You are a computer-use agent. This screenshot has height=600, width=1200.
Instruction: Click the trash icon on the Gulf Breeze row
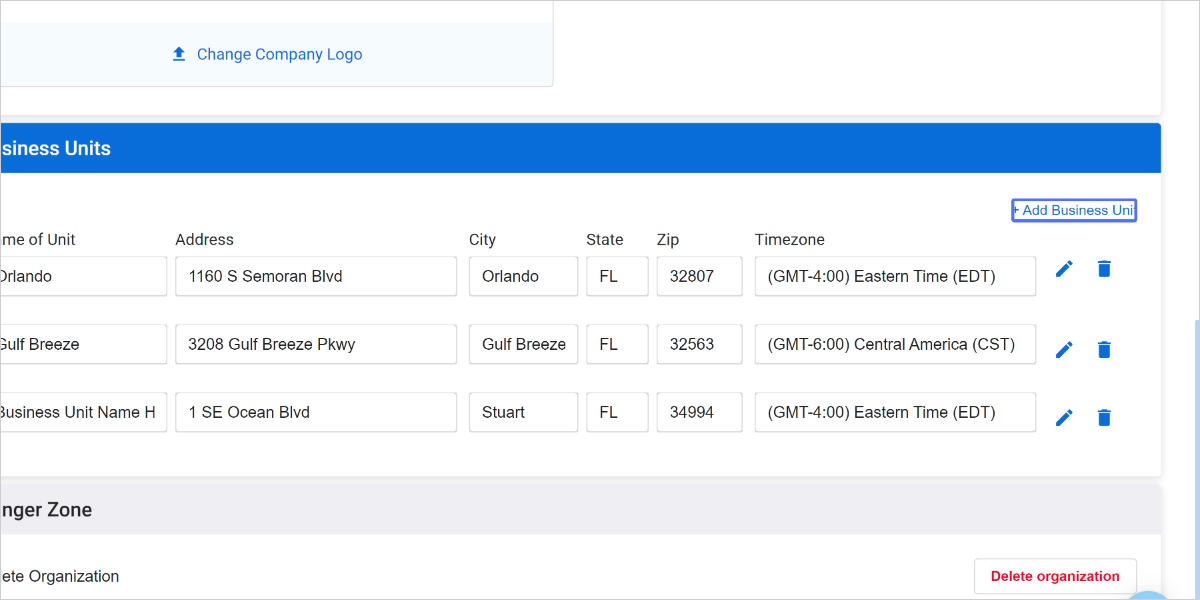coord(1104,349)
